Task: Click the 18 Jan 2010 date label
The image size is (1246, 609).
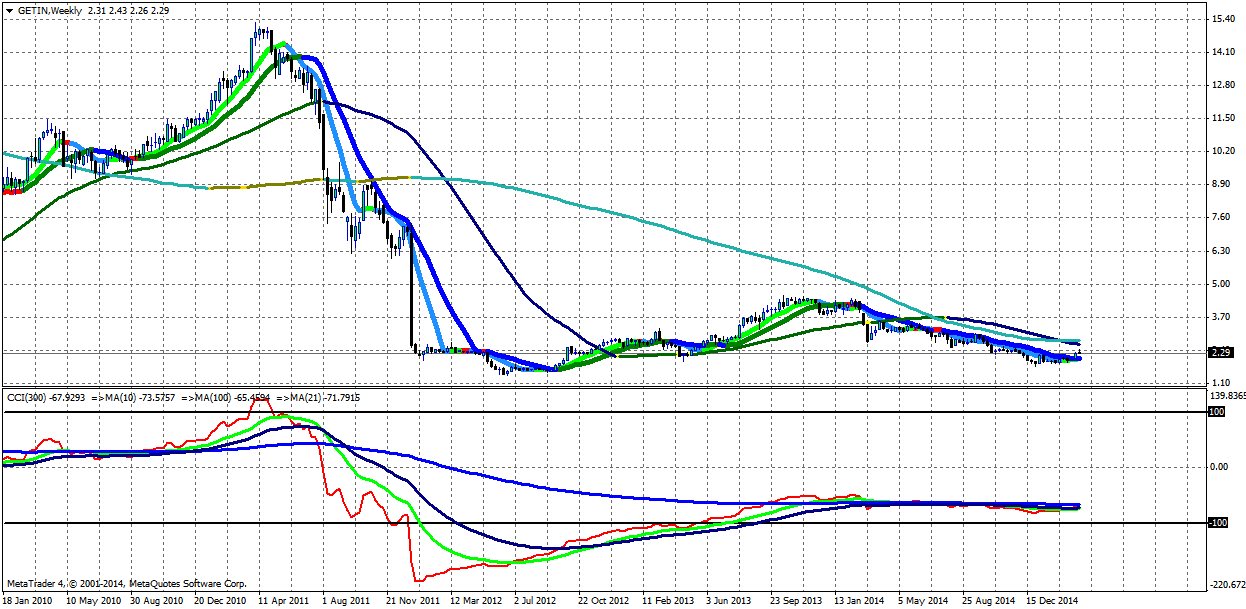Action: coord(27,600)
